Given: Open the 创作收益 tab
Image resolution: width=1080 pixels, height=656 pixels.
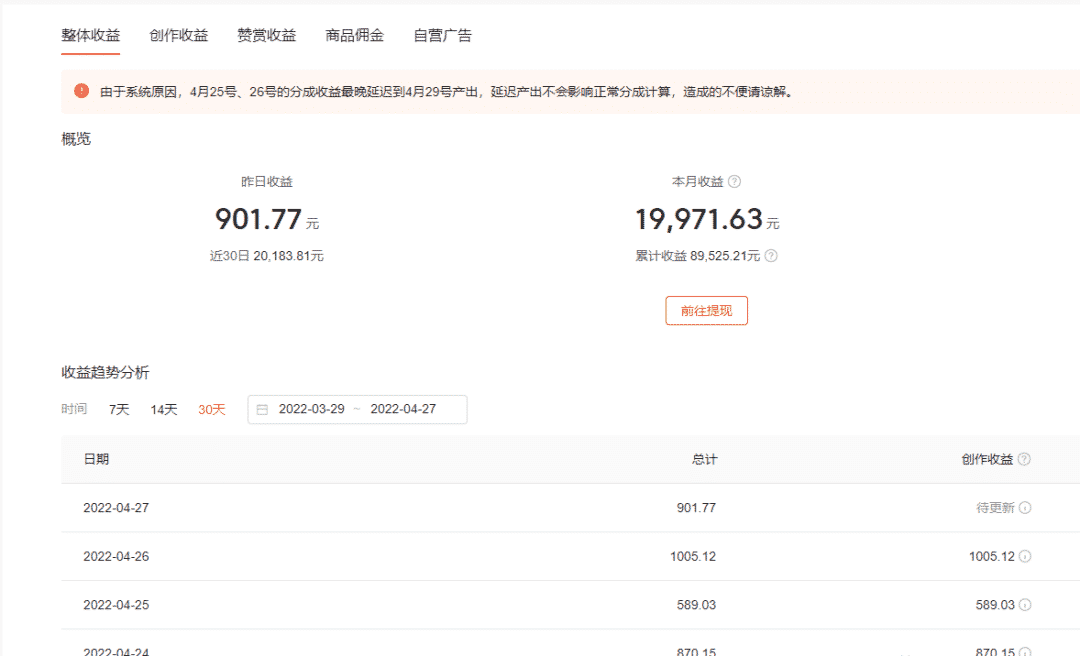Looking at the screenshot, I should [178, 35].
